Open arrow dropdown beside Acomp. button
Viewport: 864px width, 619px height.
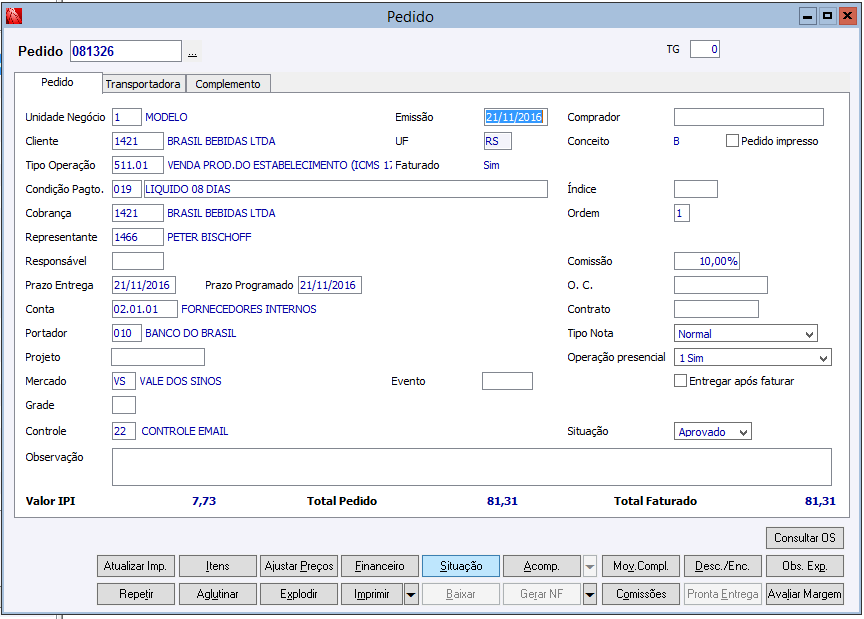pyautogui.click(x=590, y=566)
